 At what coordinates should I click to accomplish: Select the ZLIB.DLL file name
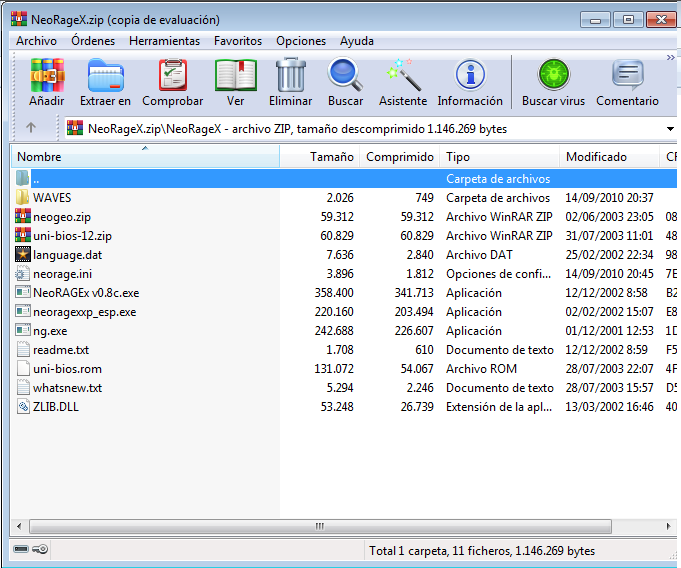[x=56, y=407]
